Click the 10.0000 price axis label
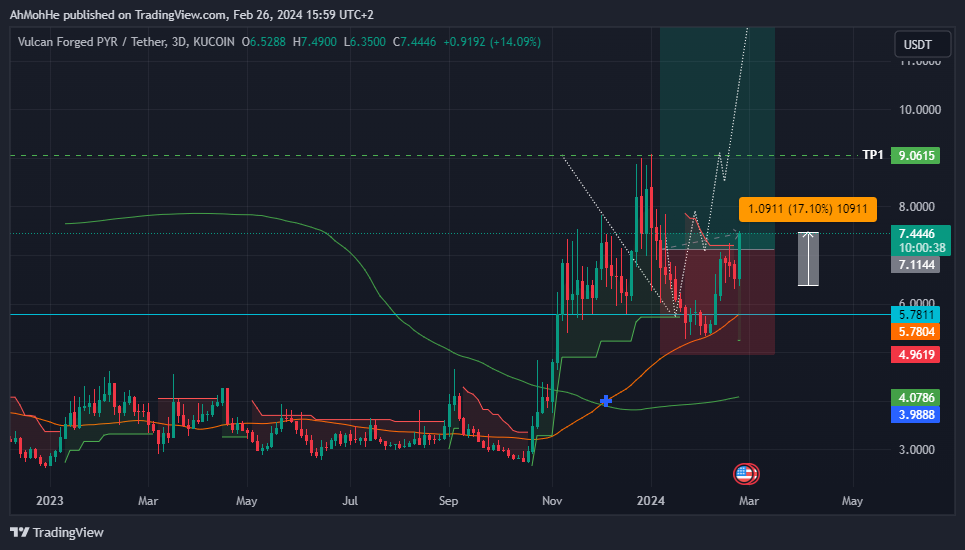This screenshot has height=550, width=965. click(x=919, y=110)
